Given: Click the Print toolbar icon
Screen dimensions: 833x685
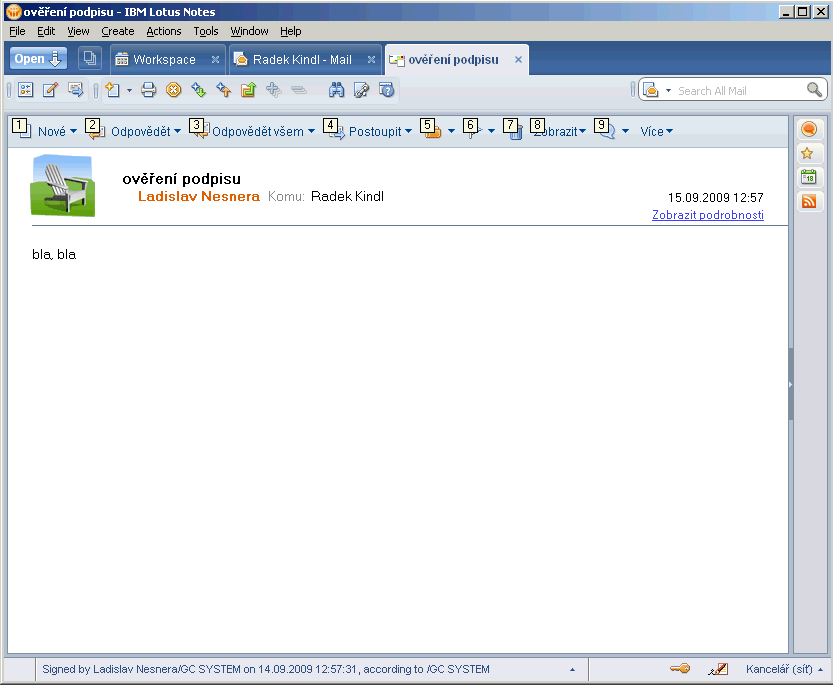Looking at the screenshot, I should coord(149,90).
